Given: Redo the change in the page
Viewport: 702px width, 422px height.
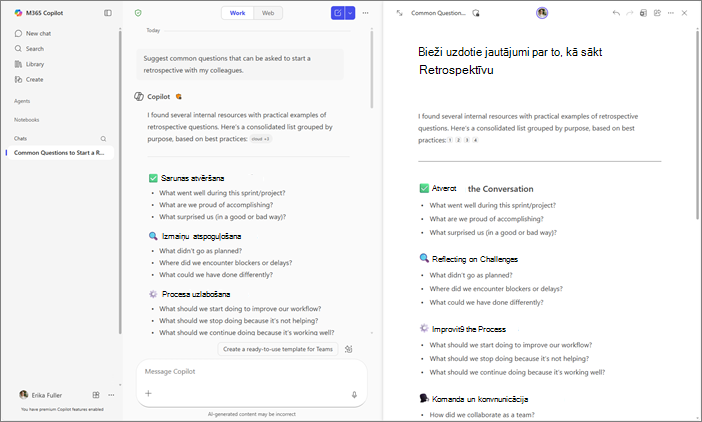Looking at the screenshot, I should [629, 13].
